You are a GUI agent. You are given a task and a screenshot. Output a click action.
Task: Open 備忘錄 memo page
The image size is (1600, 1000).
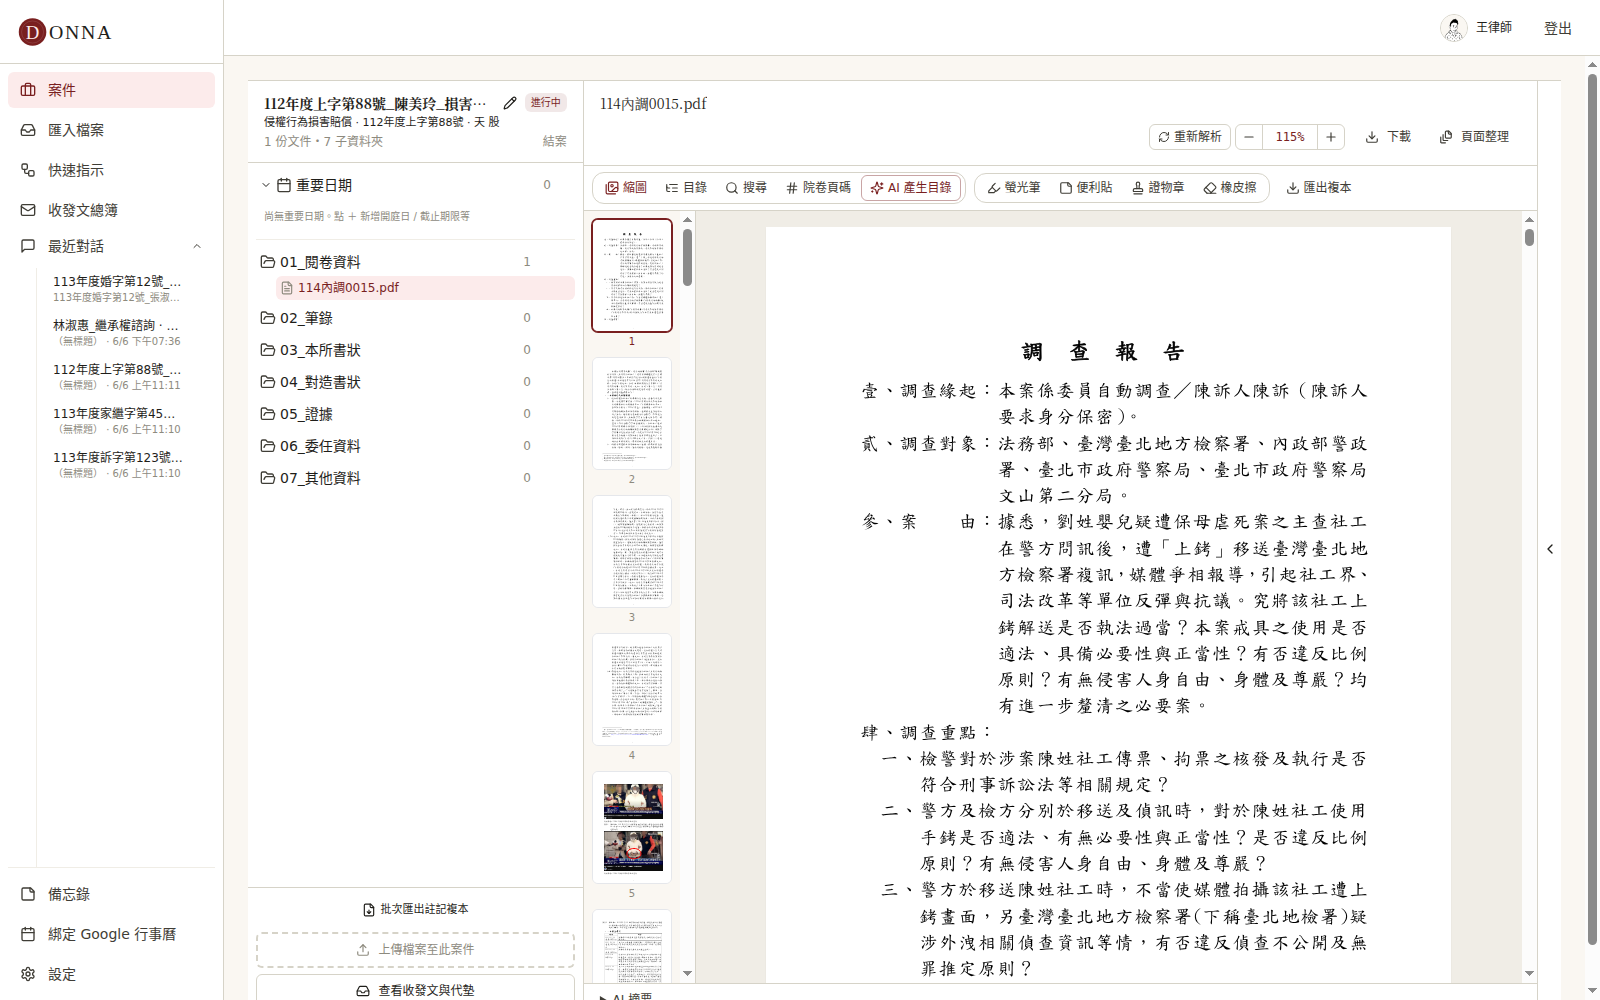111,894
